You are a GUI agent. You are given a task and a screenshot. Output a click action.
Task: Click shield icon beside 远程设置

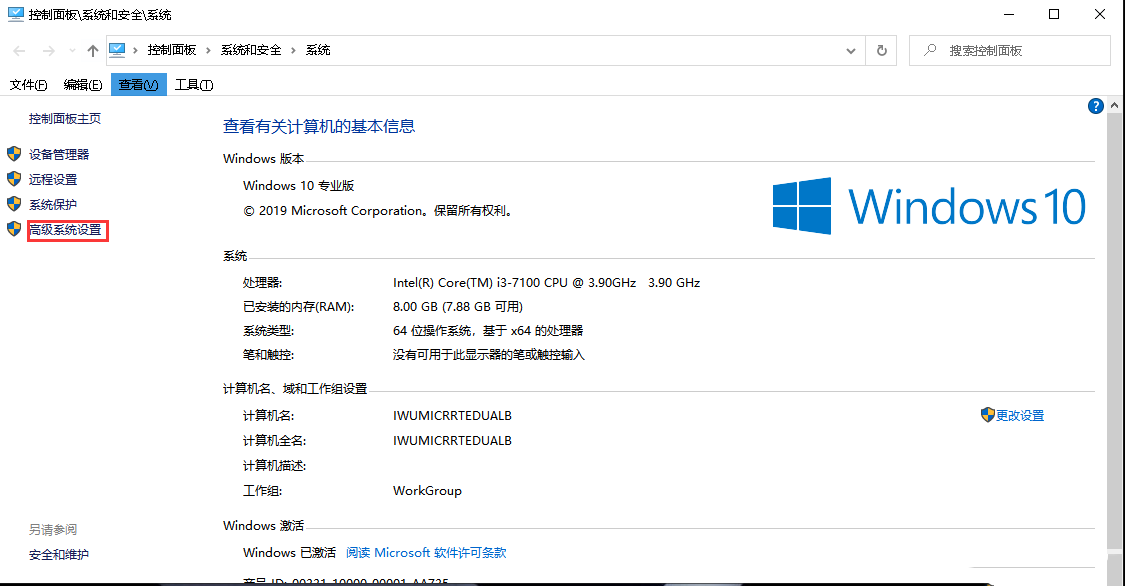[14, 179]
